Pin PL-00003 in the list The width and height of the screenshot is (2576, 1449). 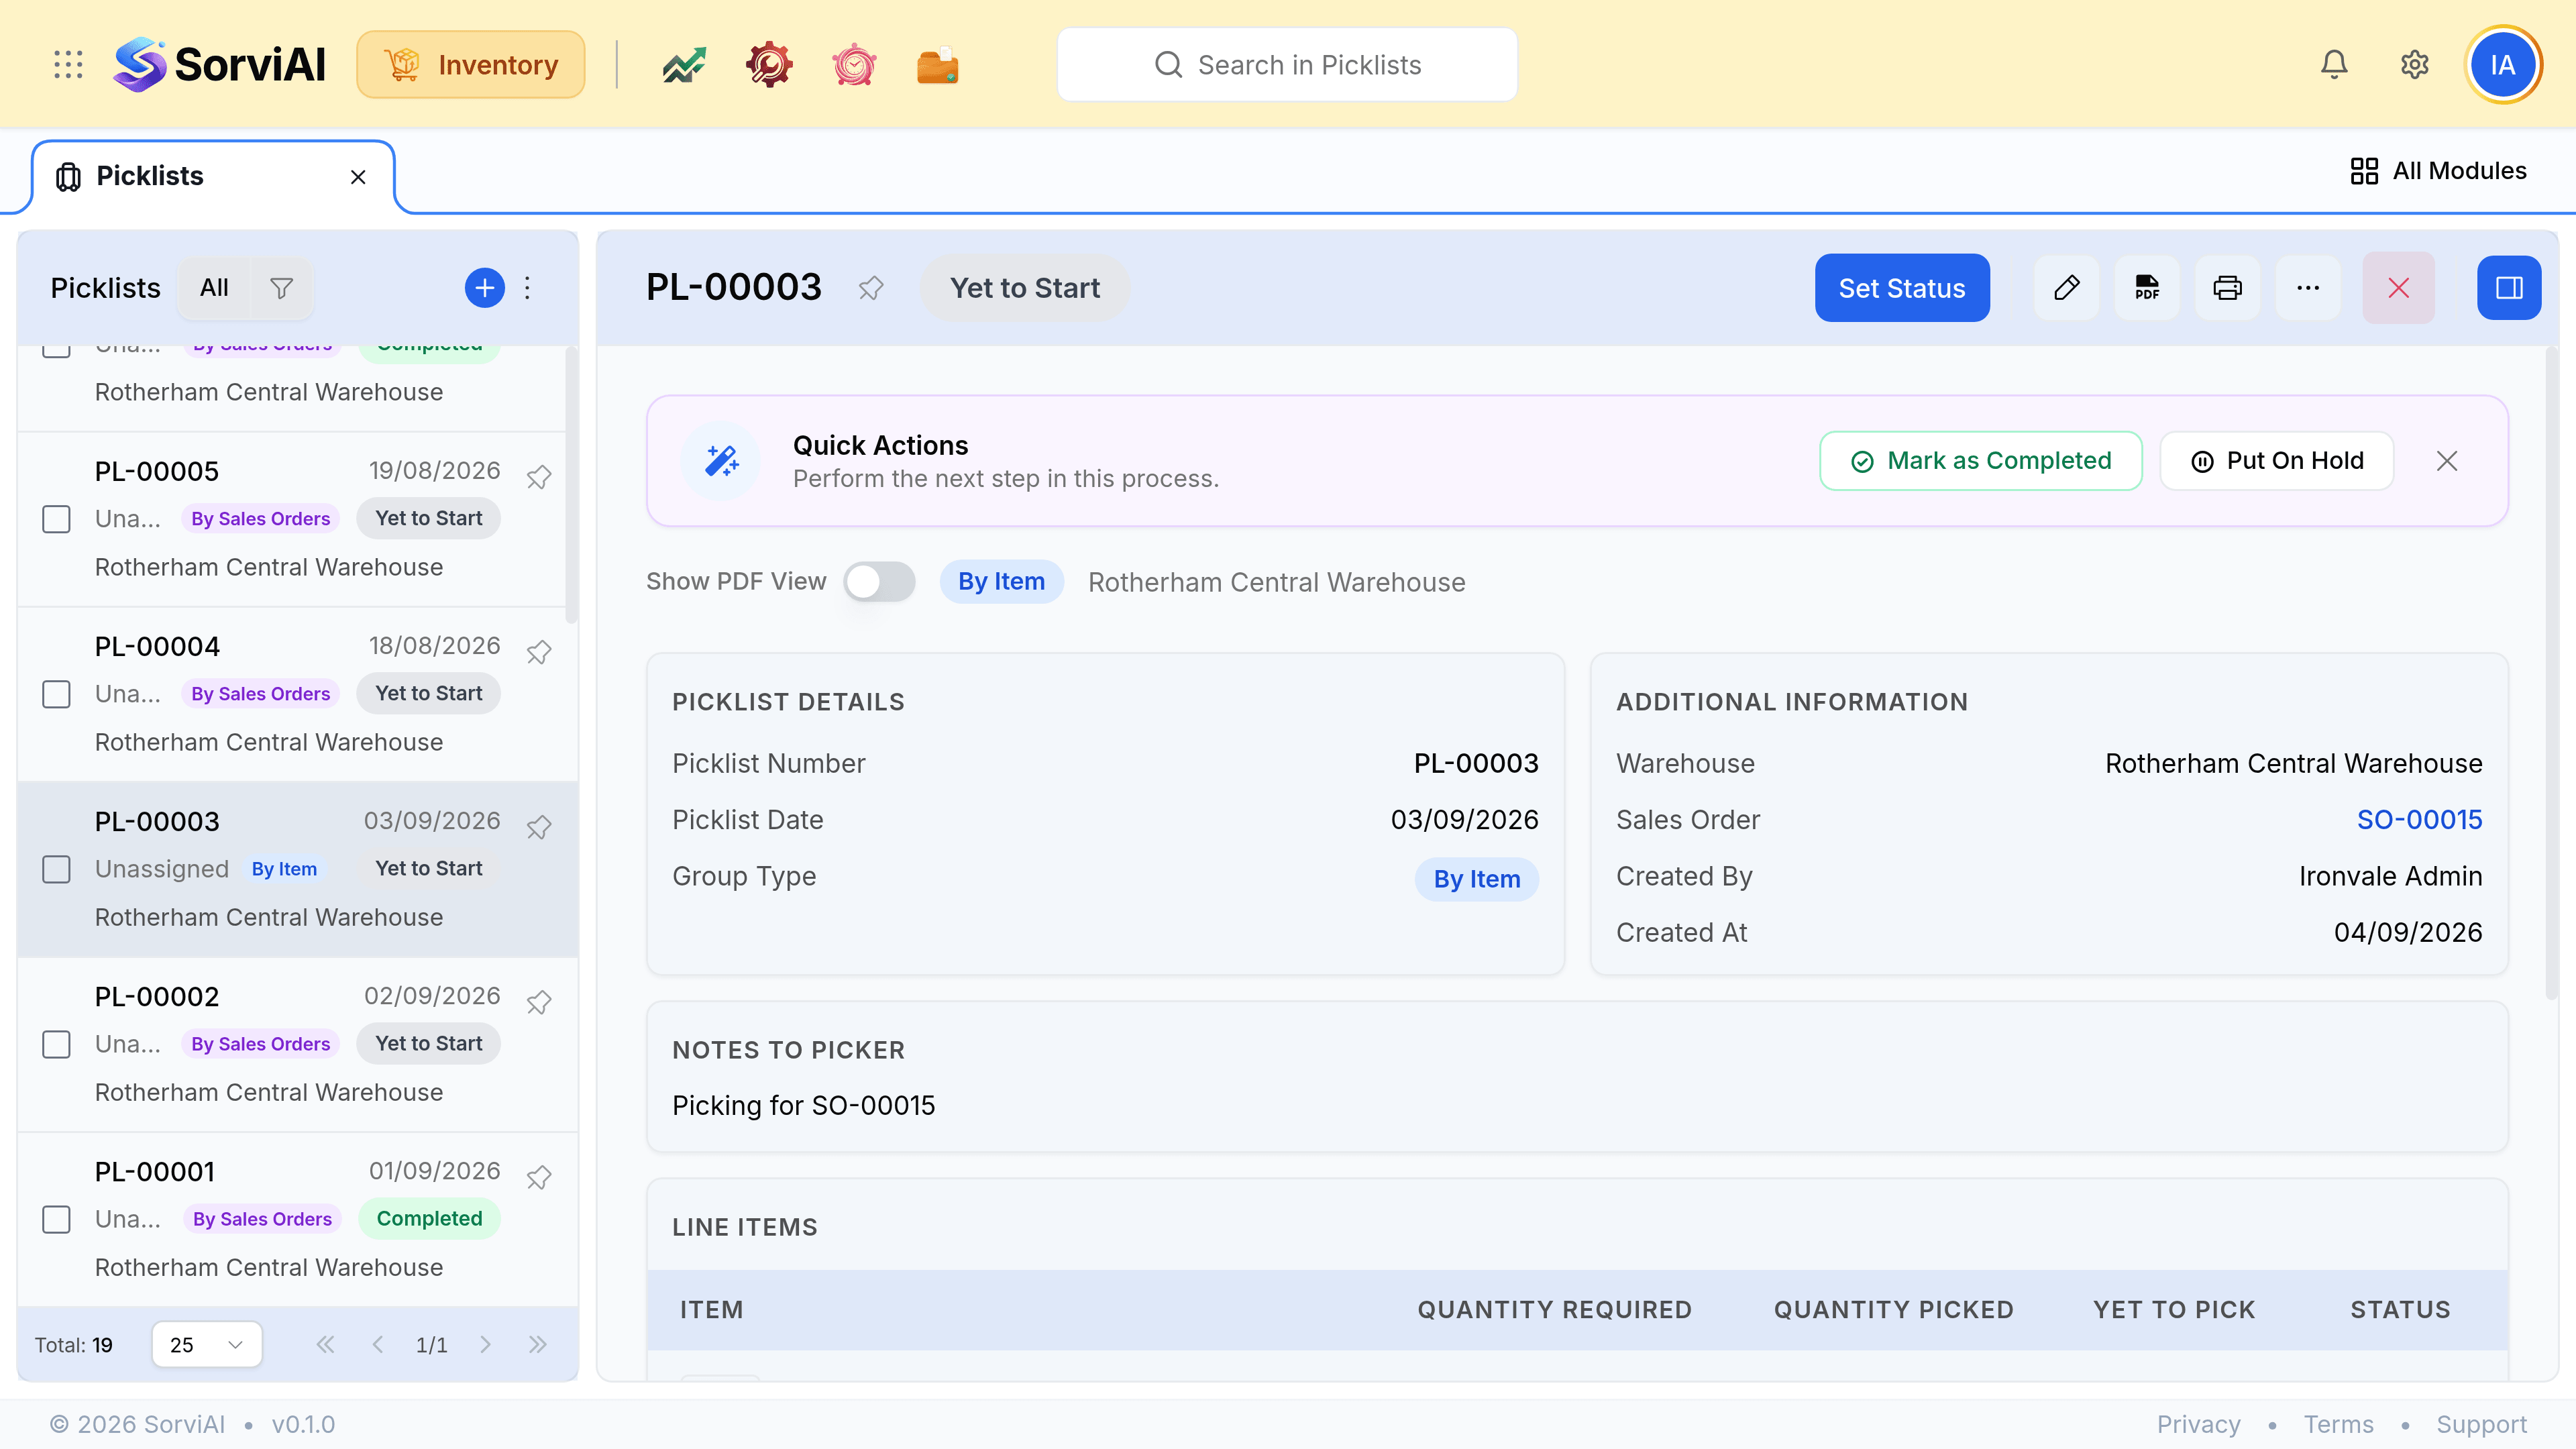pos(539,827)
